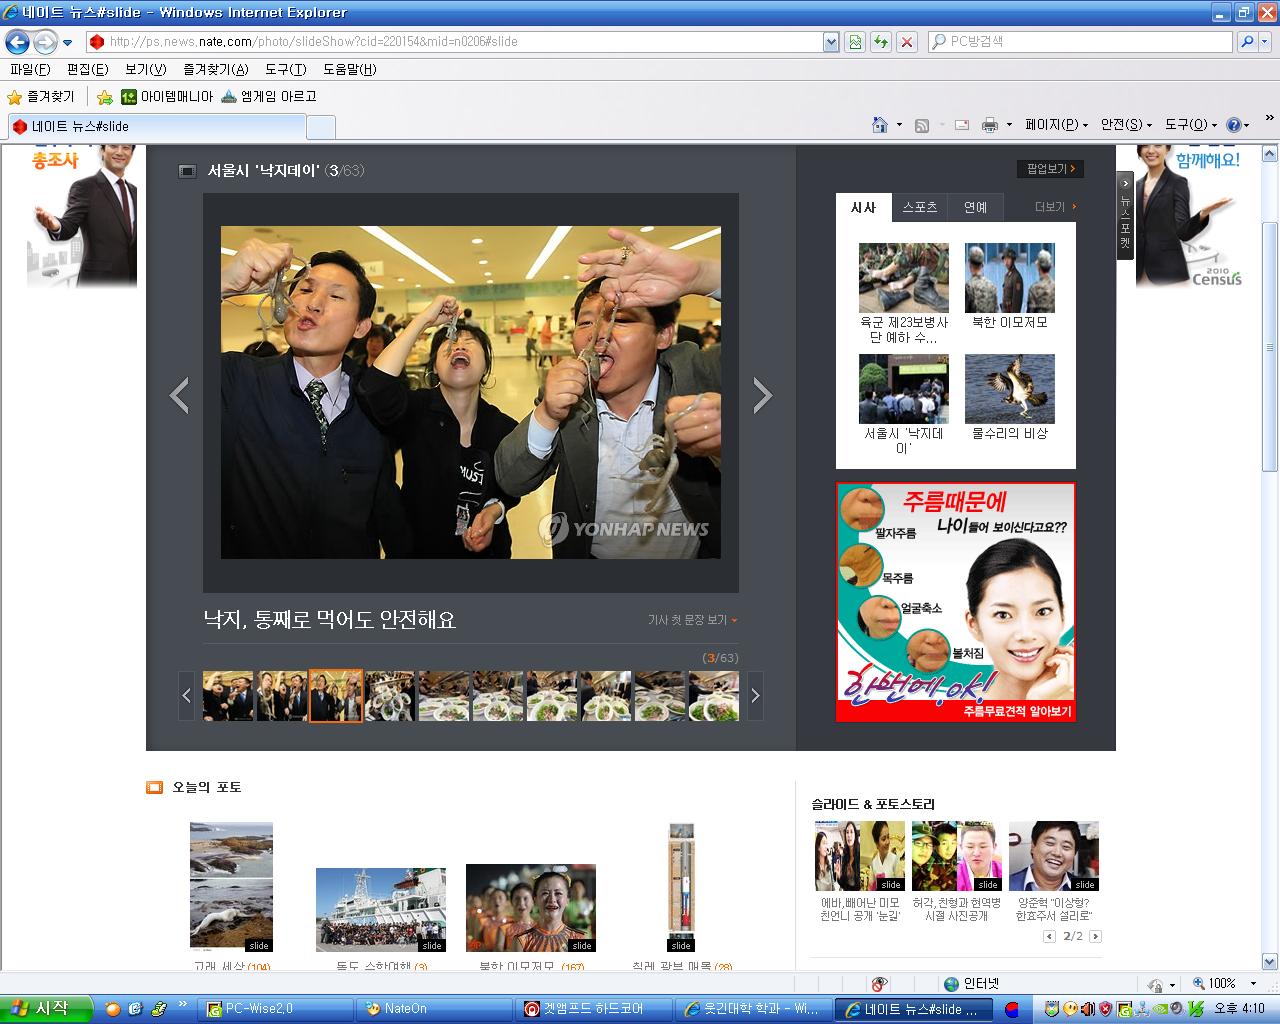The image size is (1280, 1024).
Task: Open the 보기(V) menu
Action: click(x=145, y=69)
